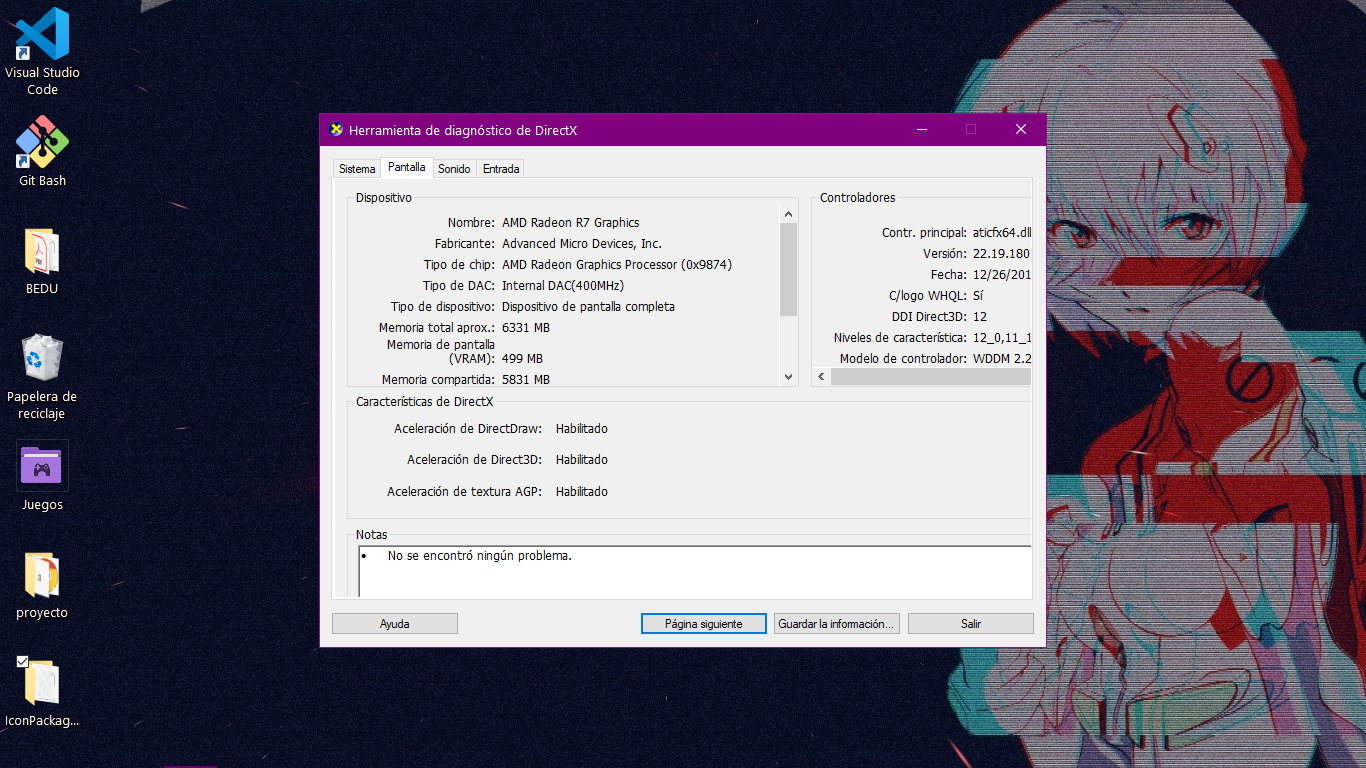
Task: Click Dispositivo de pantalla completa text
Action: click(x=588, y=307)
